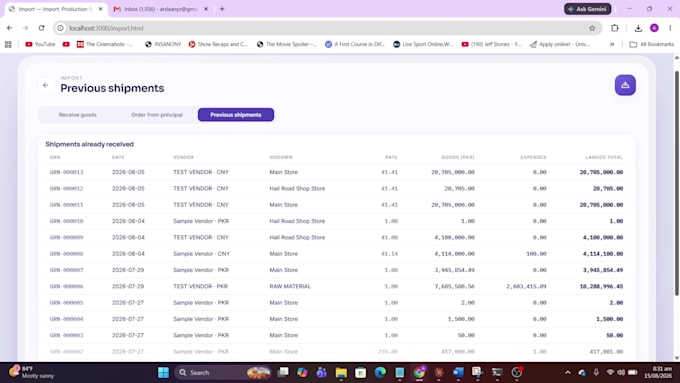
Task: Open Microsoft Word from the taskbar
Action: (458, 373)
